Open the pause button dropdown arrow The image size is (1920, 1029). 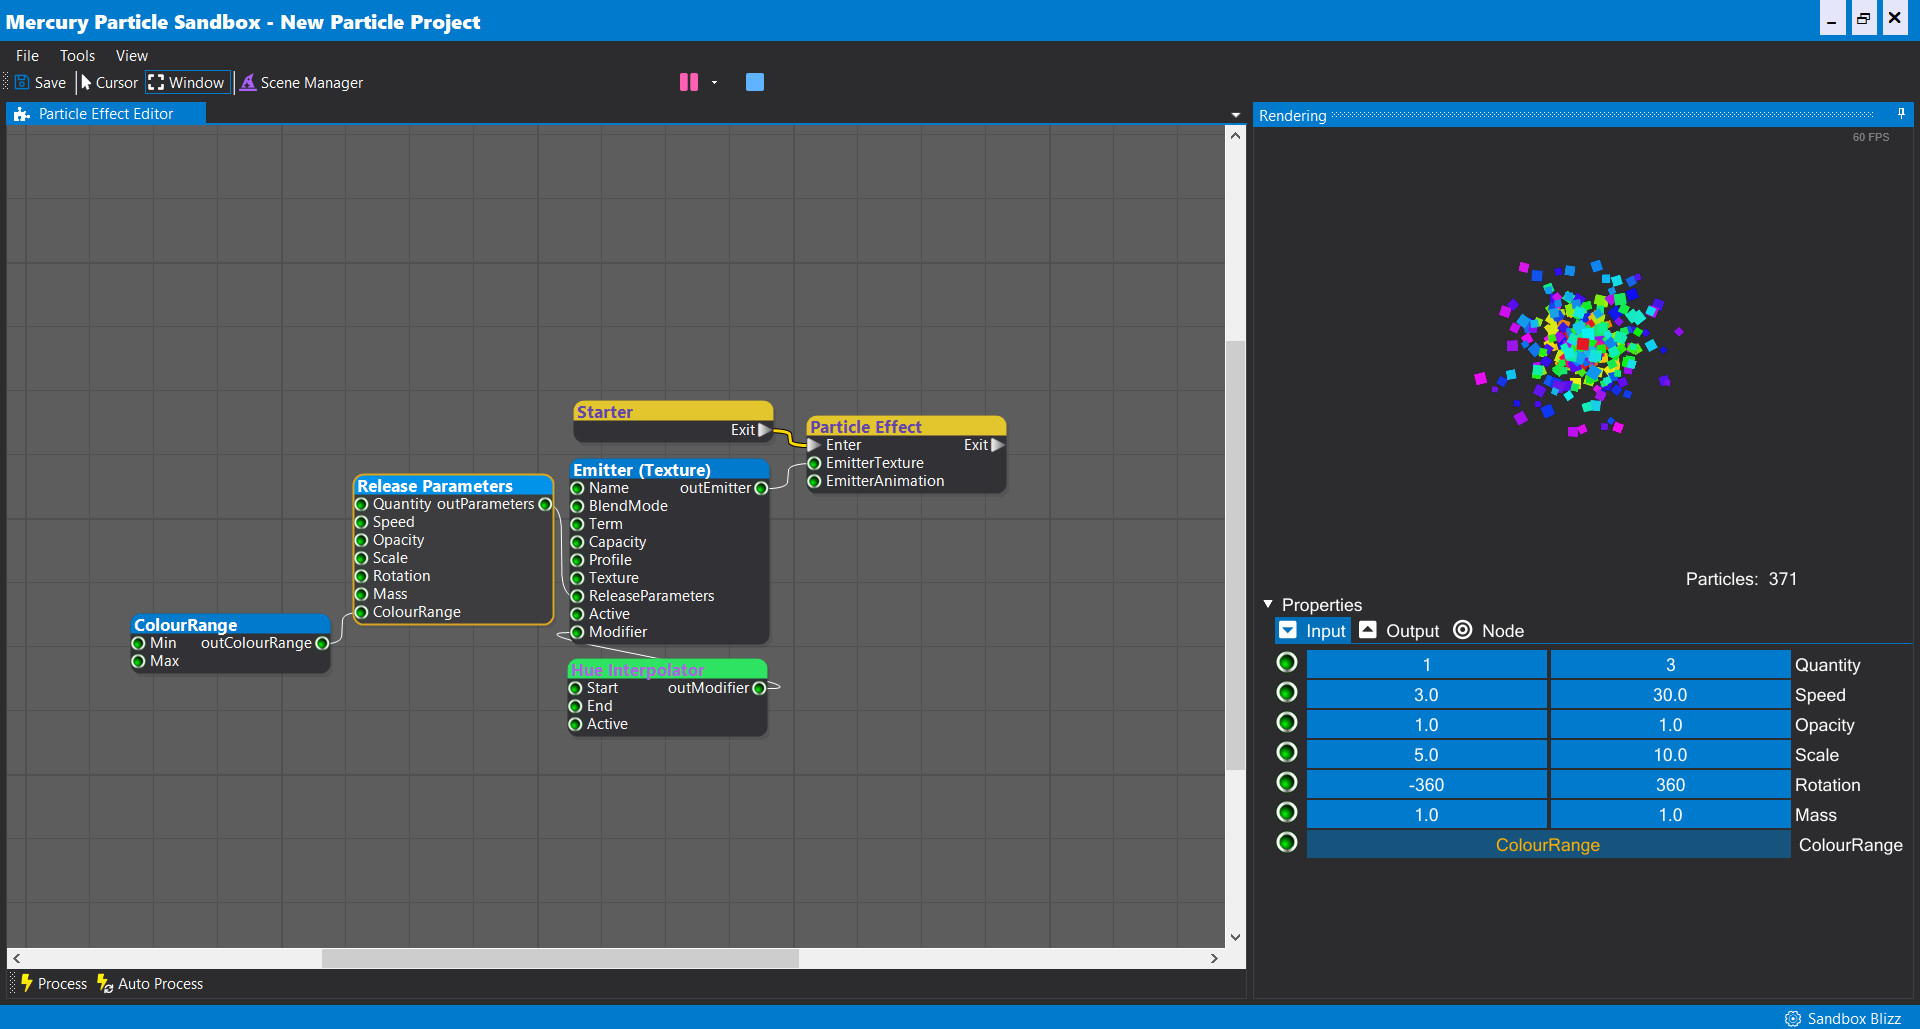coord(714,83)
